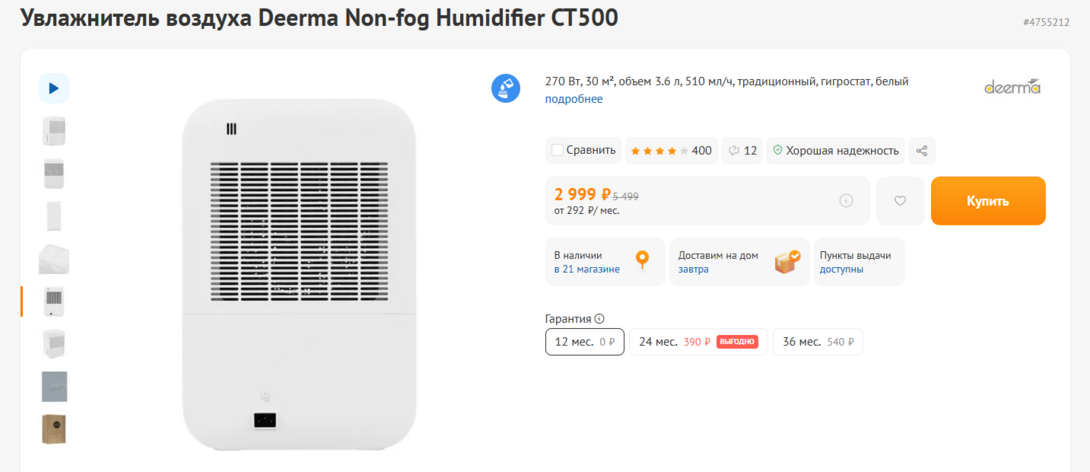Open pickup points доступны link
Viewport: 1090px width, 472px height.
(x=841, y=269)
